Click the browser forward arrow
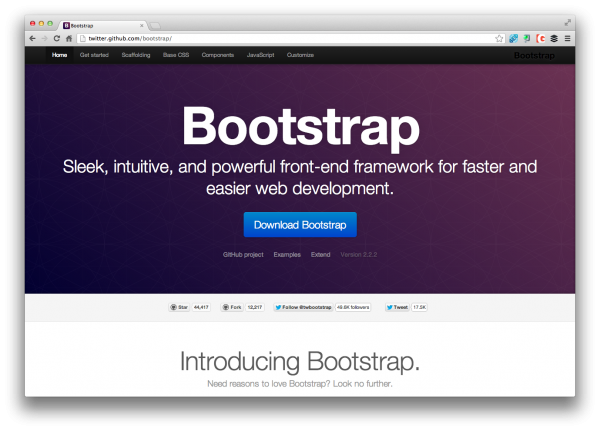This screenshot has width=600, height=431. coord(44,38)
